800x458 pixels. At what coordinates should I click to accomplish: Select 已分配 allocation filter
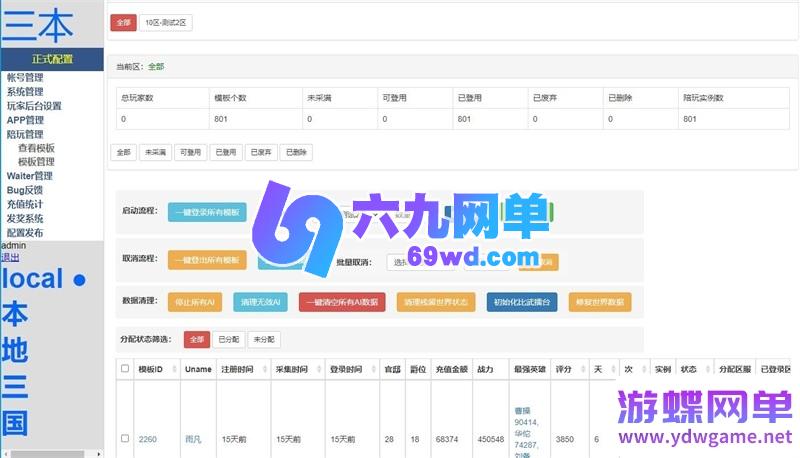(x=229, y=340)
